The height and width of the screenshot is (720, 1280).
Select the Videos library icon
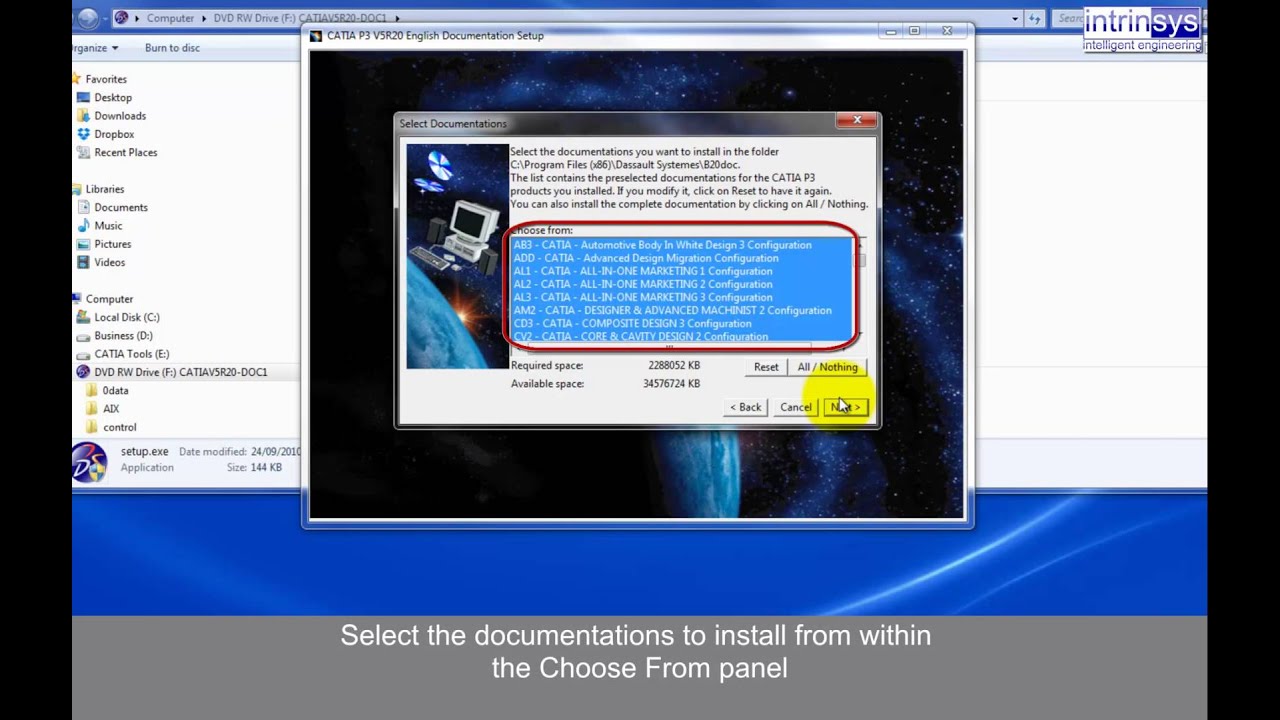(84, 262)
